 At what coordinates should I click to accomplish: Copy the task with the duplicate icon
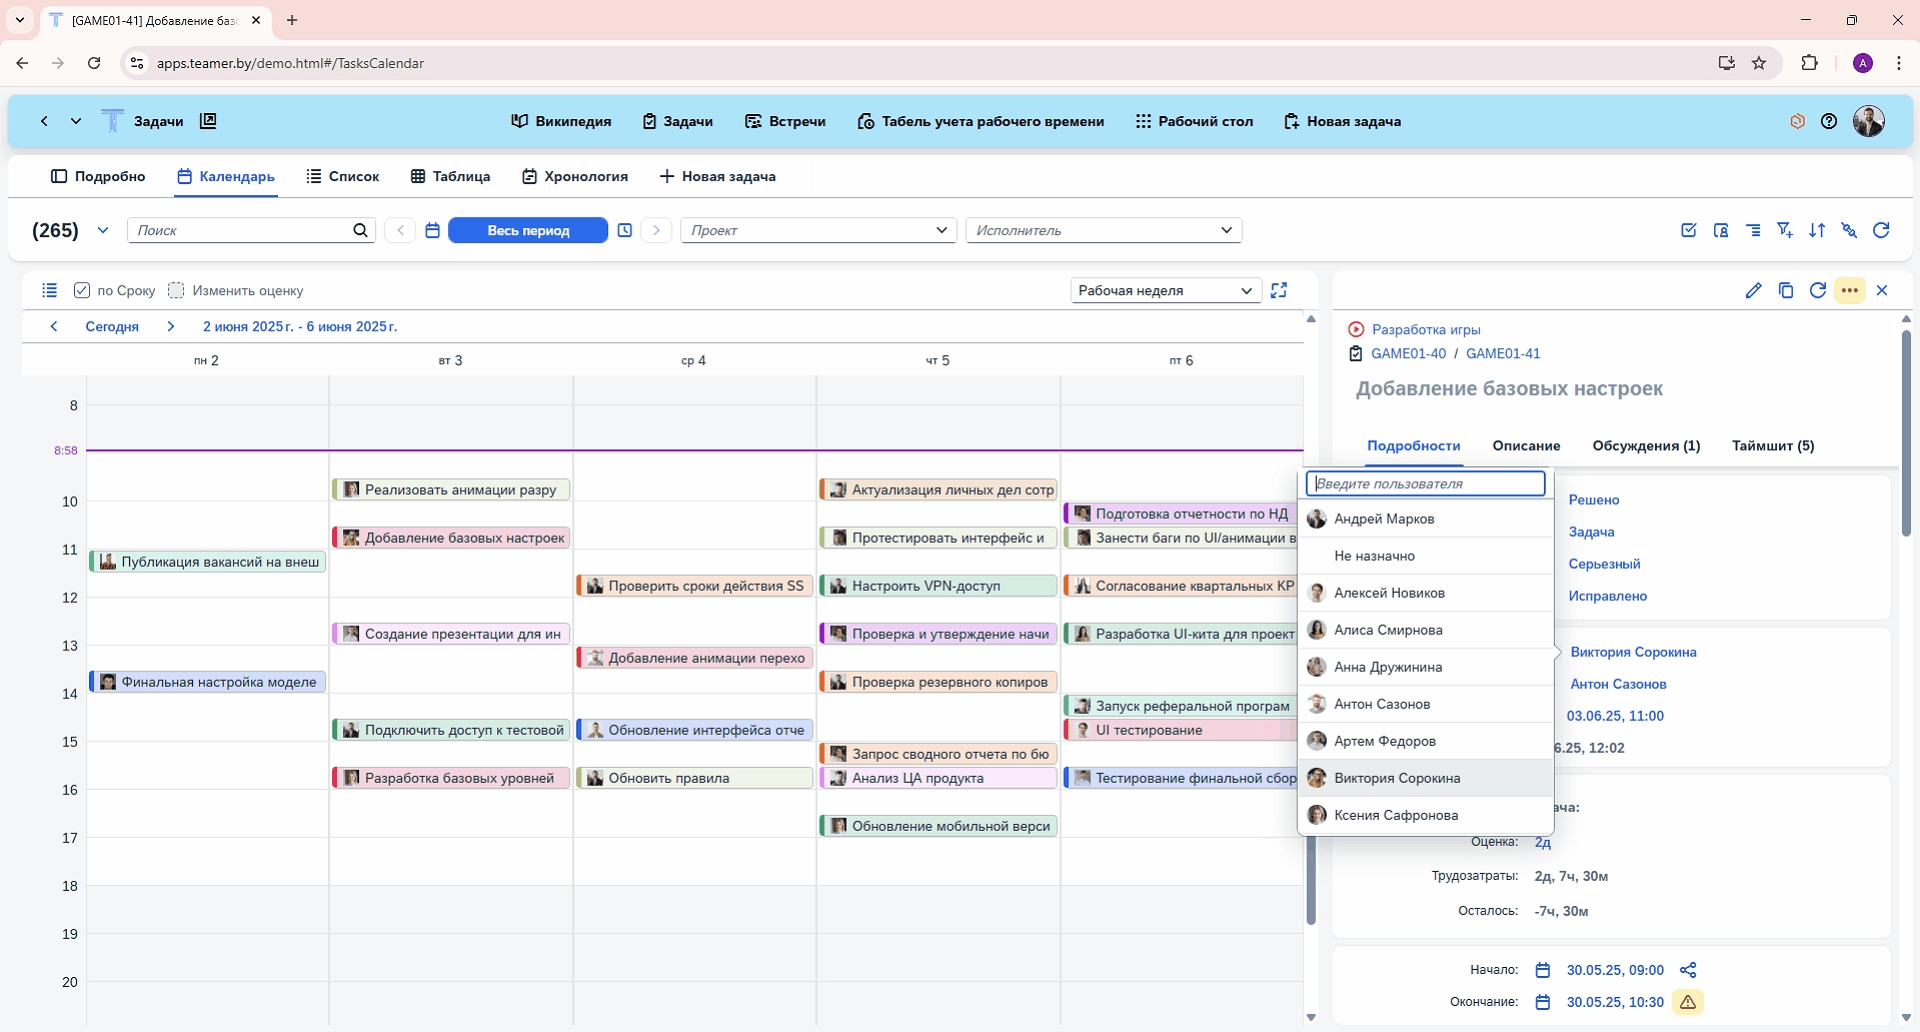[1786, 291]
